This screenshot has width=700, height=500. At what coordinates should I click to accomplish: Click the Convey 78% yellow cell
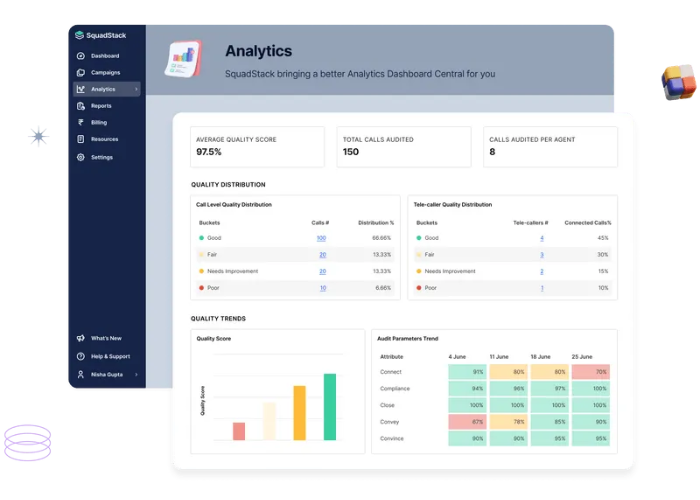tap(508, 422)
